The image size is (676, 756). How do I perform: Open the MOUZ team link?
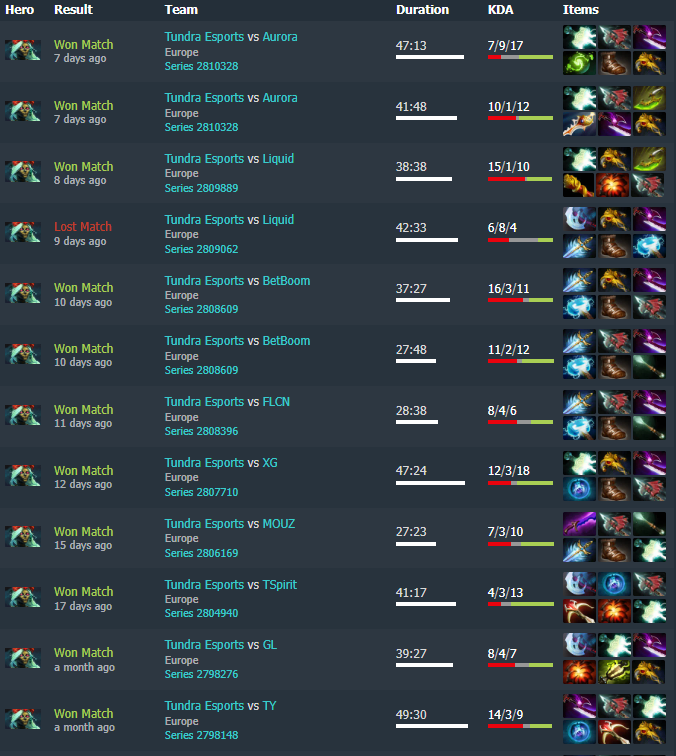[279, 524]
